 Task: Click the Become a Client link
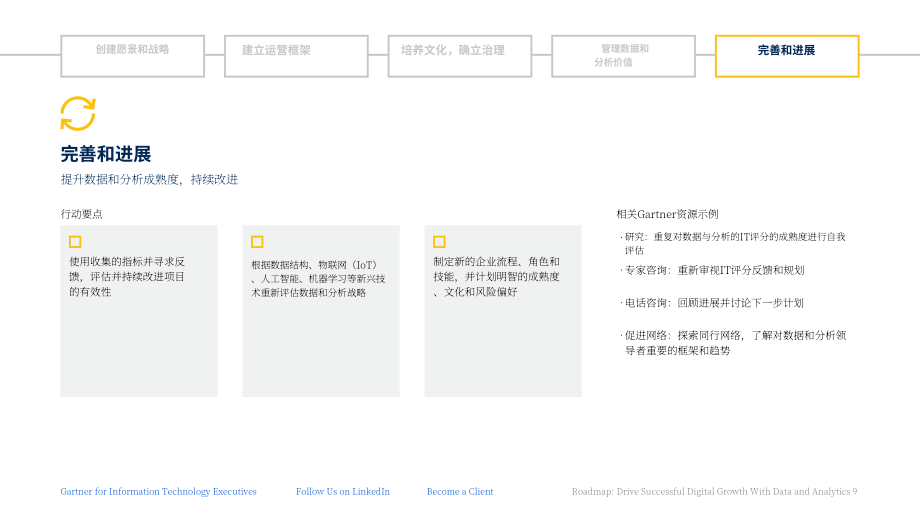coord(460,492)
